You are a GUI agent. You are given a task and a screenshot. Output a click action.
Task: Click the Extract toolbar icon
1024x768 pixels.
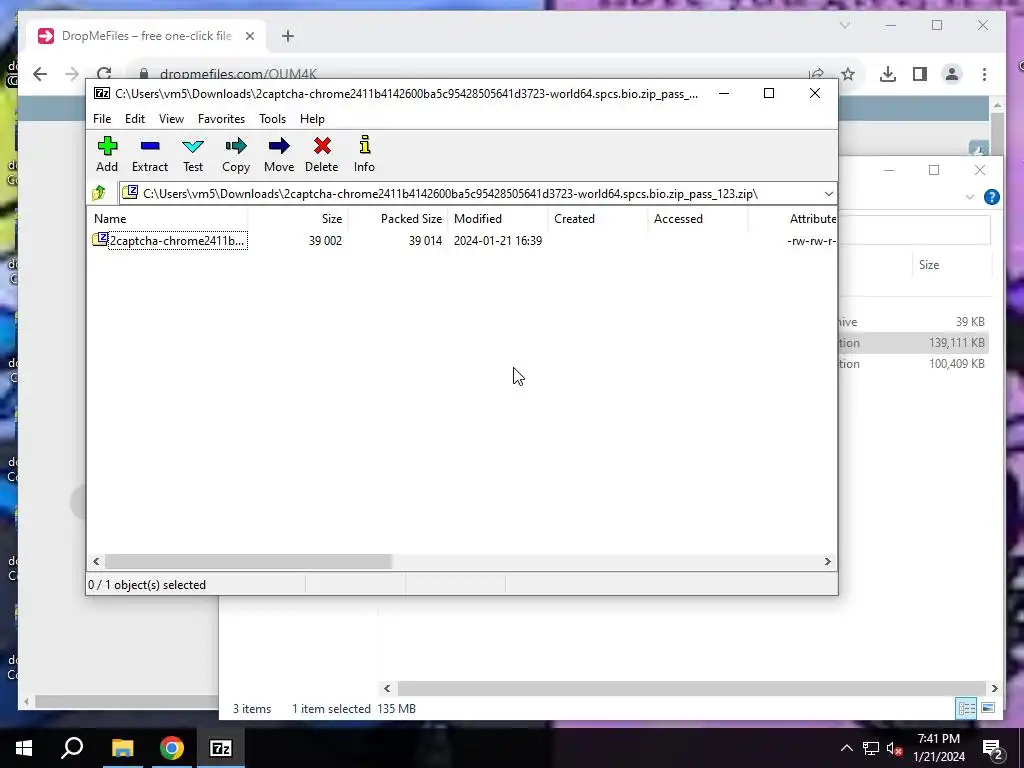[150, 154]
